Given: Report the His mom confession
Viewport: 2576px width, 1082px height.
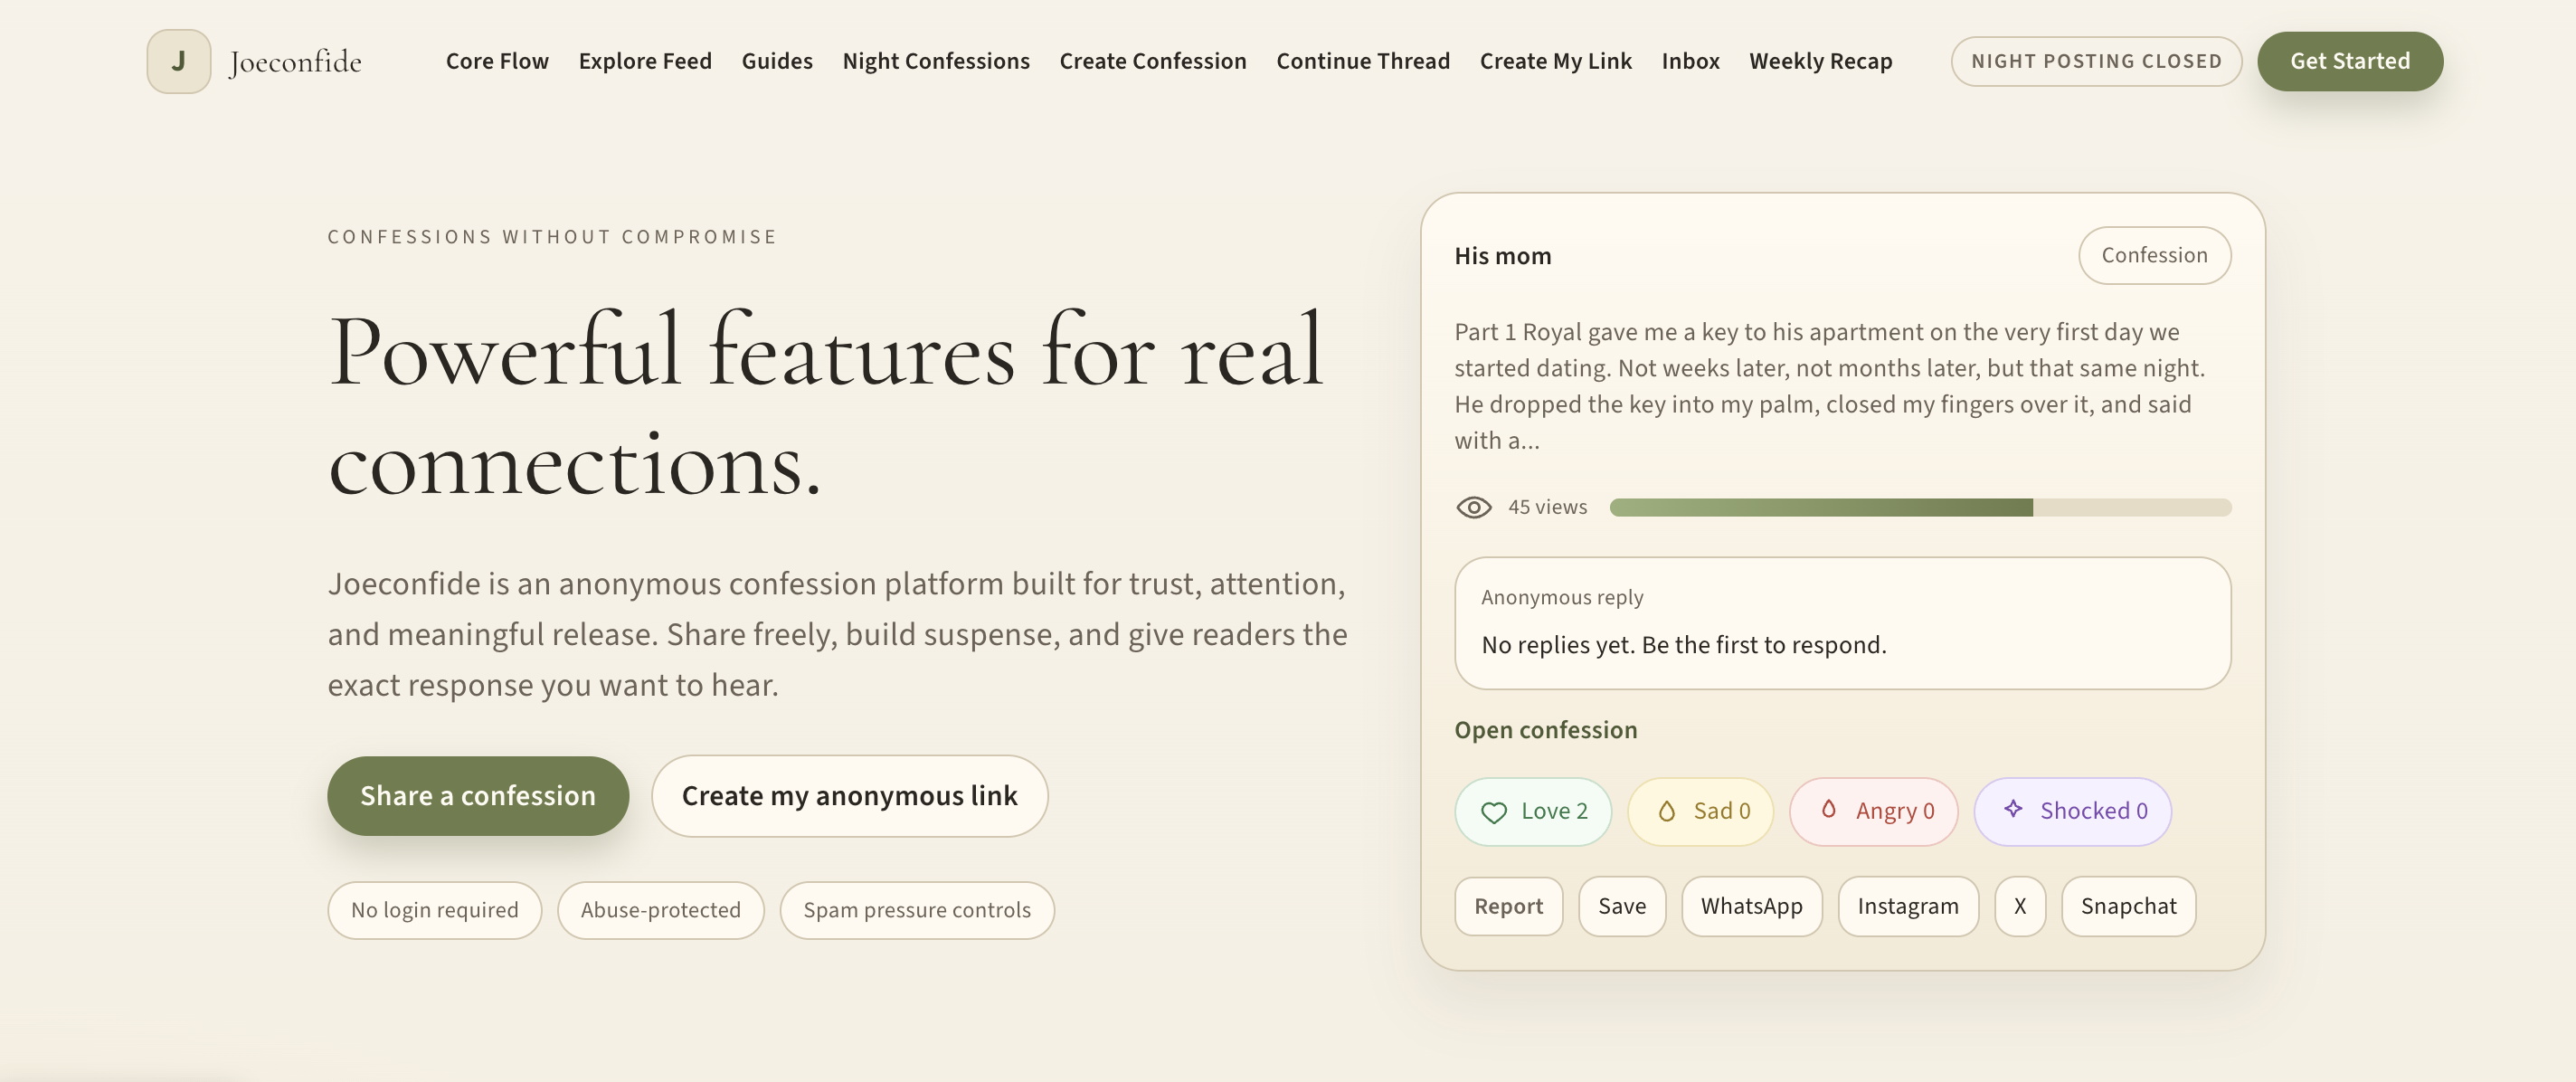Looking at the screenshot, I should coord(1508,906).
